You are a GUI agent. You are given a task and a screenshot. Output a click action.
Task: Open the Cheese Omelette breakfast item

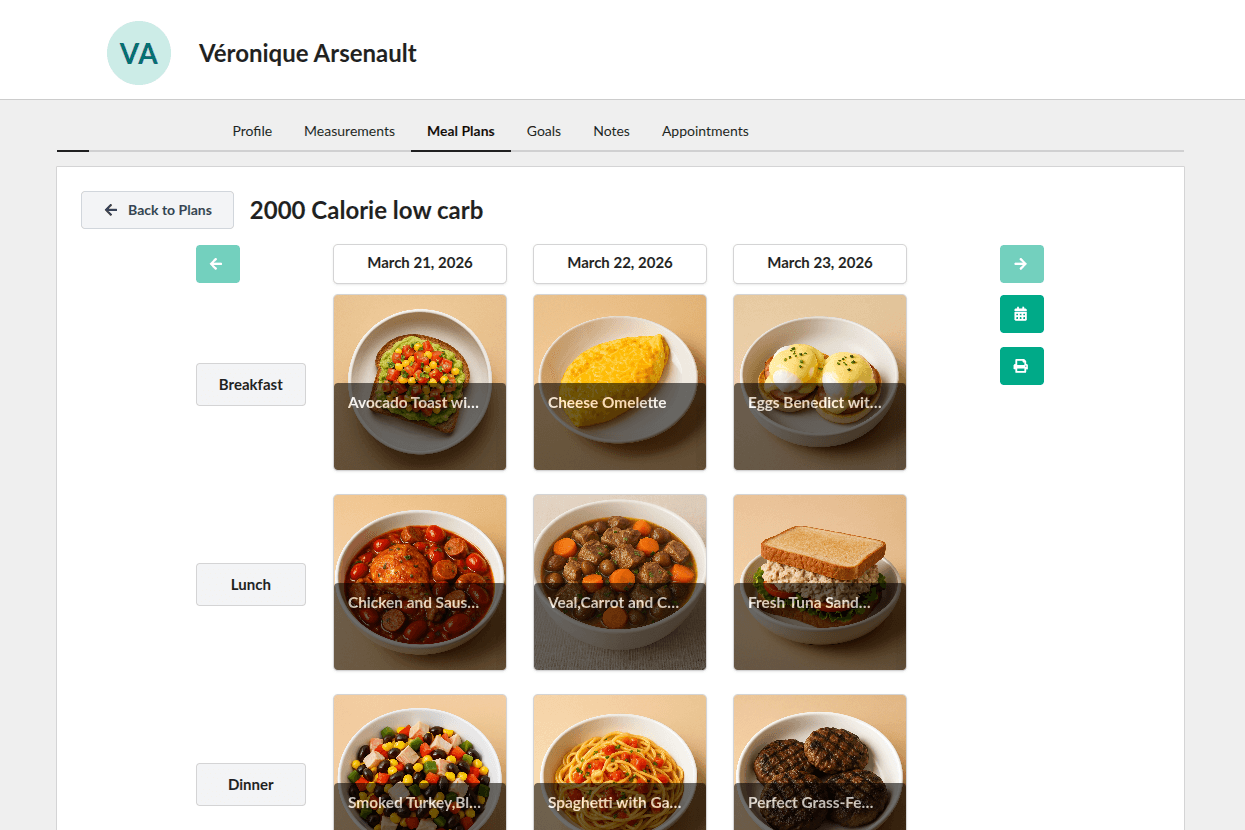(619, 382)
